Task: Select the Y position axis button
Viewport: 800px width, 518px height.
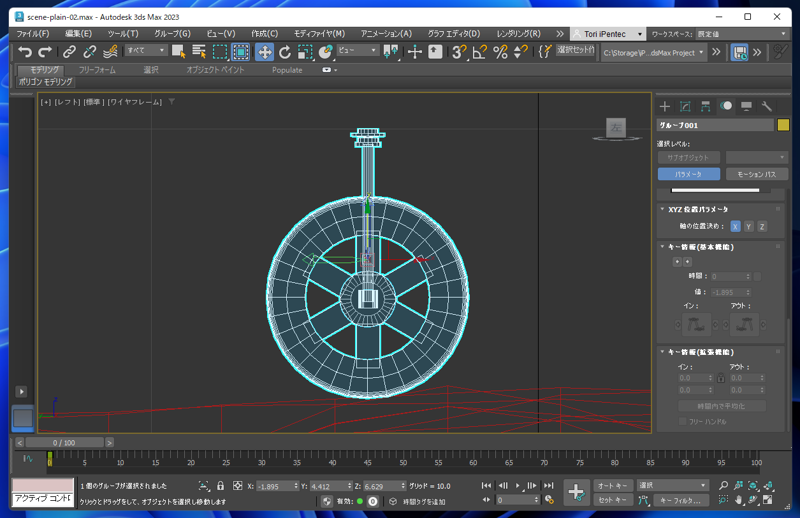Action: point(748,227)
